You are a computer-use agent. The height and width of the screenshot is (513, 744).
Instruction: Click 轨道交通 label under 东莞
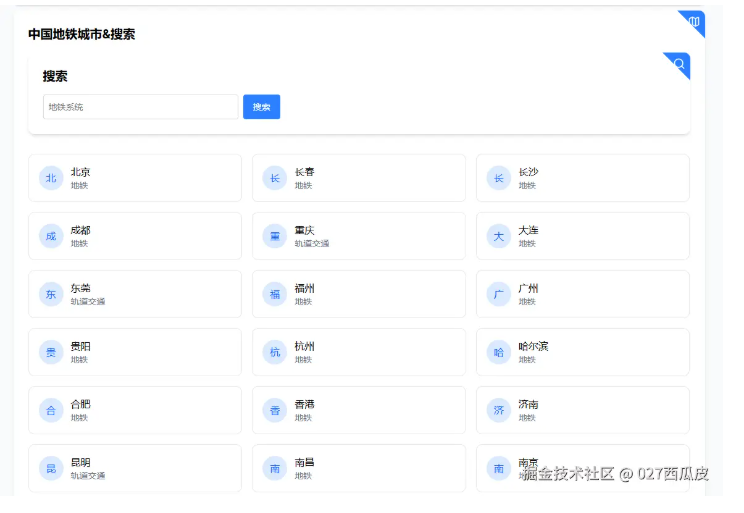(x=88, y=301)
